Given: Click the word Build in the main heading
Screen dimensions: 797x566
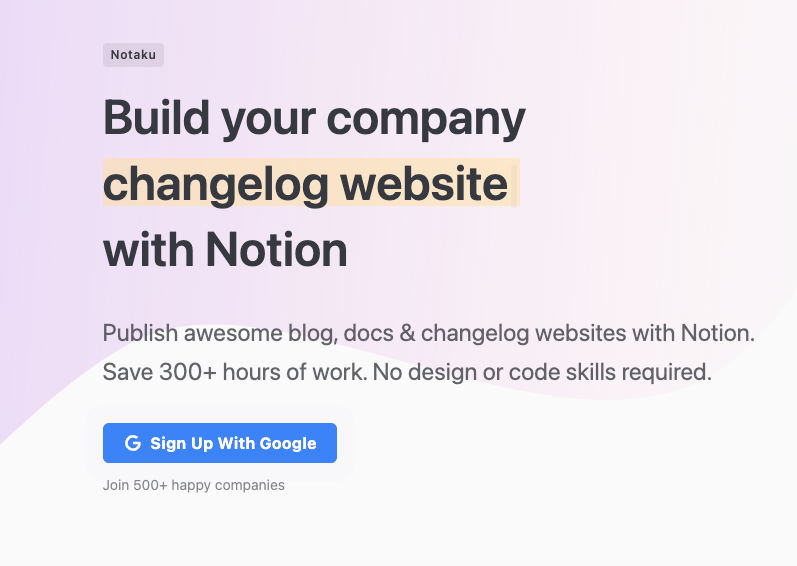Looking at the screenshot, I should tap(157, 116).
